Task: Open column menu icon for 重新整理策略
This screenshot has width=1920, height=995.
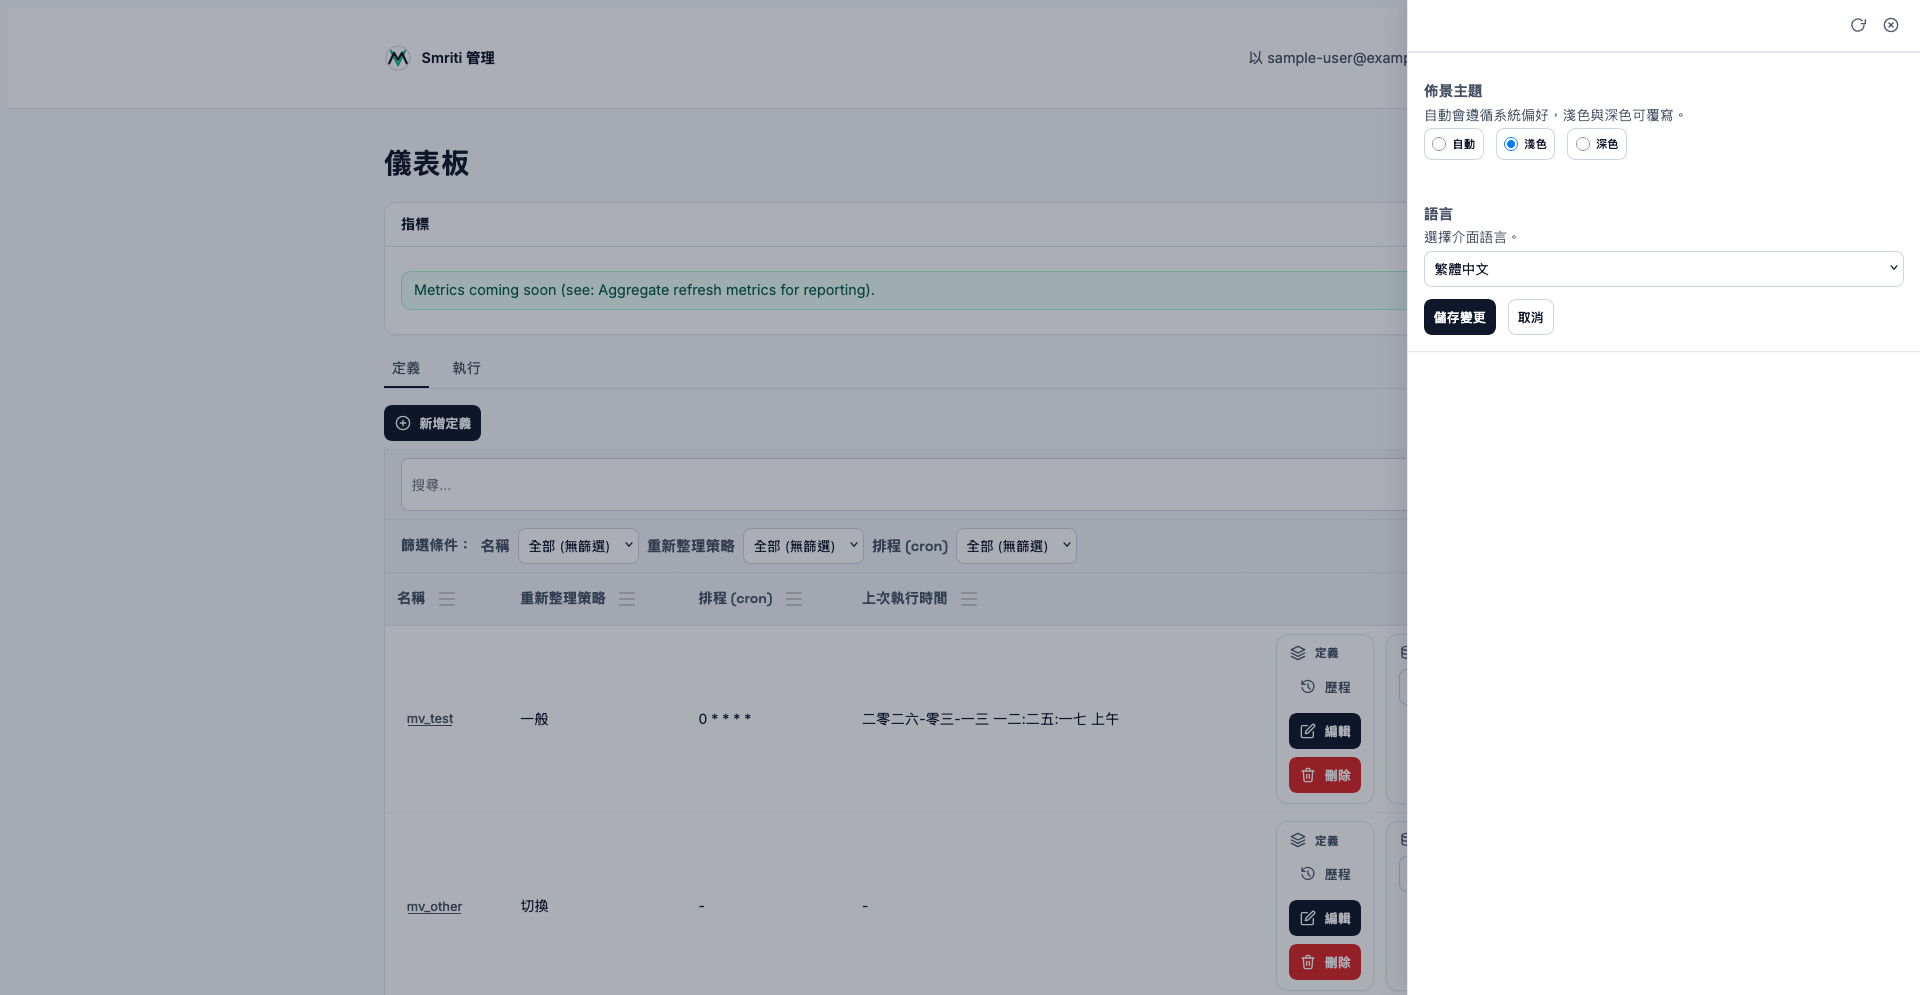Action: tap(627, 599)
